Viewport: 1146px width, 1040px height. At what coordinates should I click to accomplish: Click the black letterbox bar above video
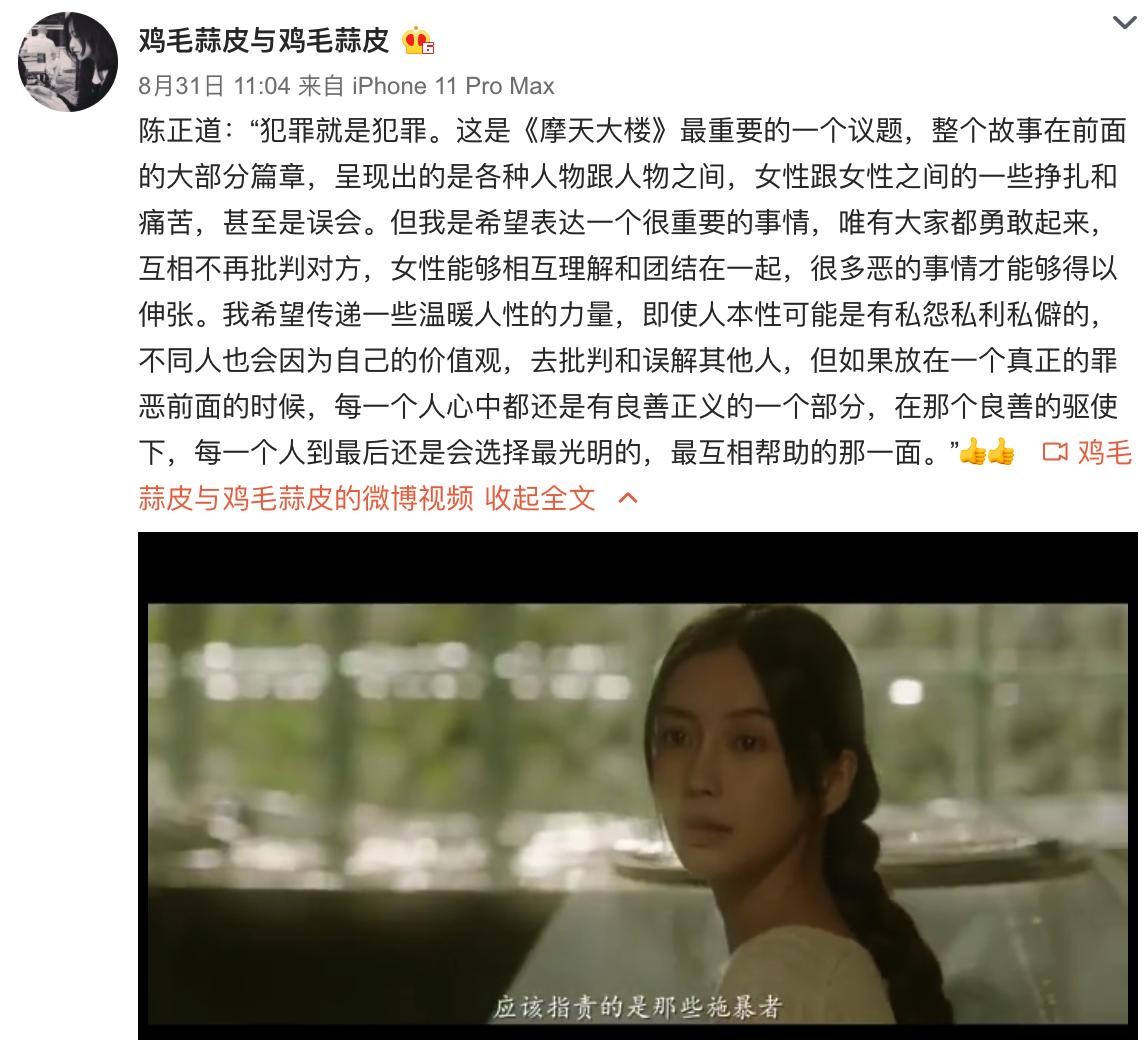[637, 567]
